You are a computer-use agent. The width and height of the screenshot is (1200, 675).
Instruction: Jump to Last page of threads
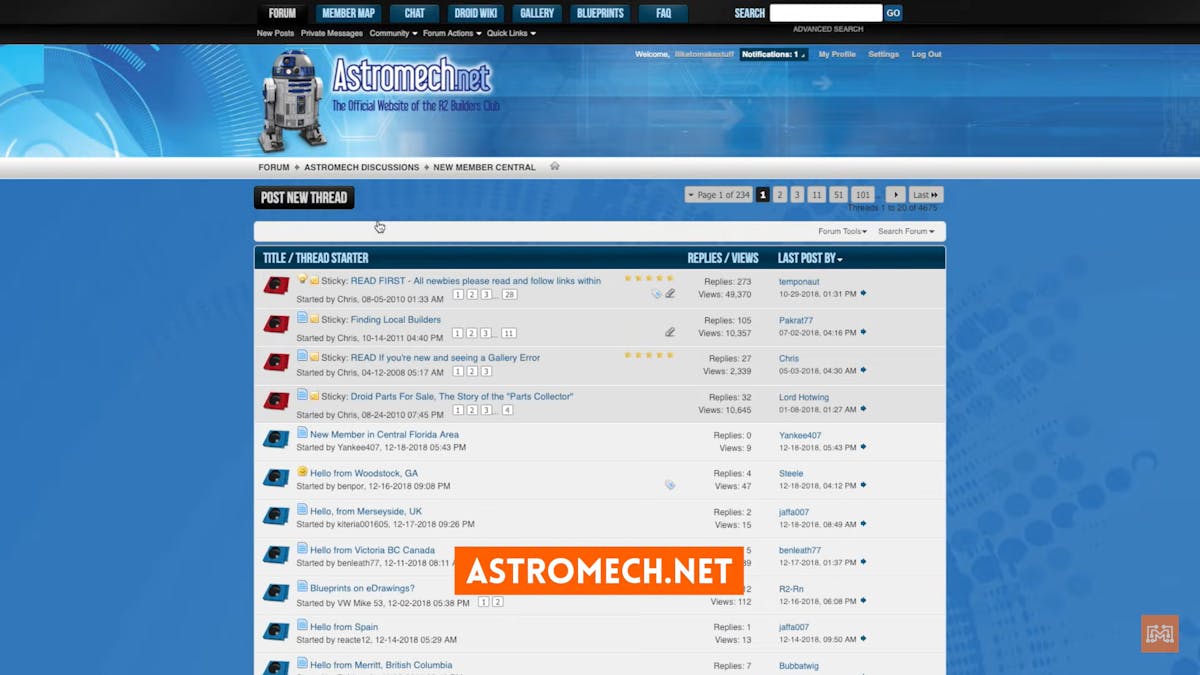(926, 195)
